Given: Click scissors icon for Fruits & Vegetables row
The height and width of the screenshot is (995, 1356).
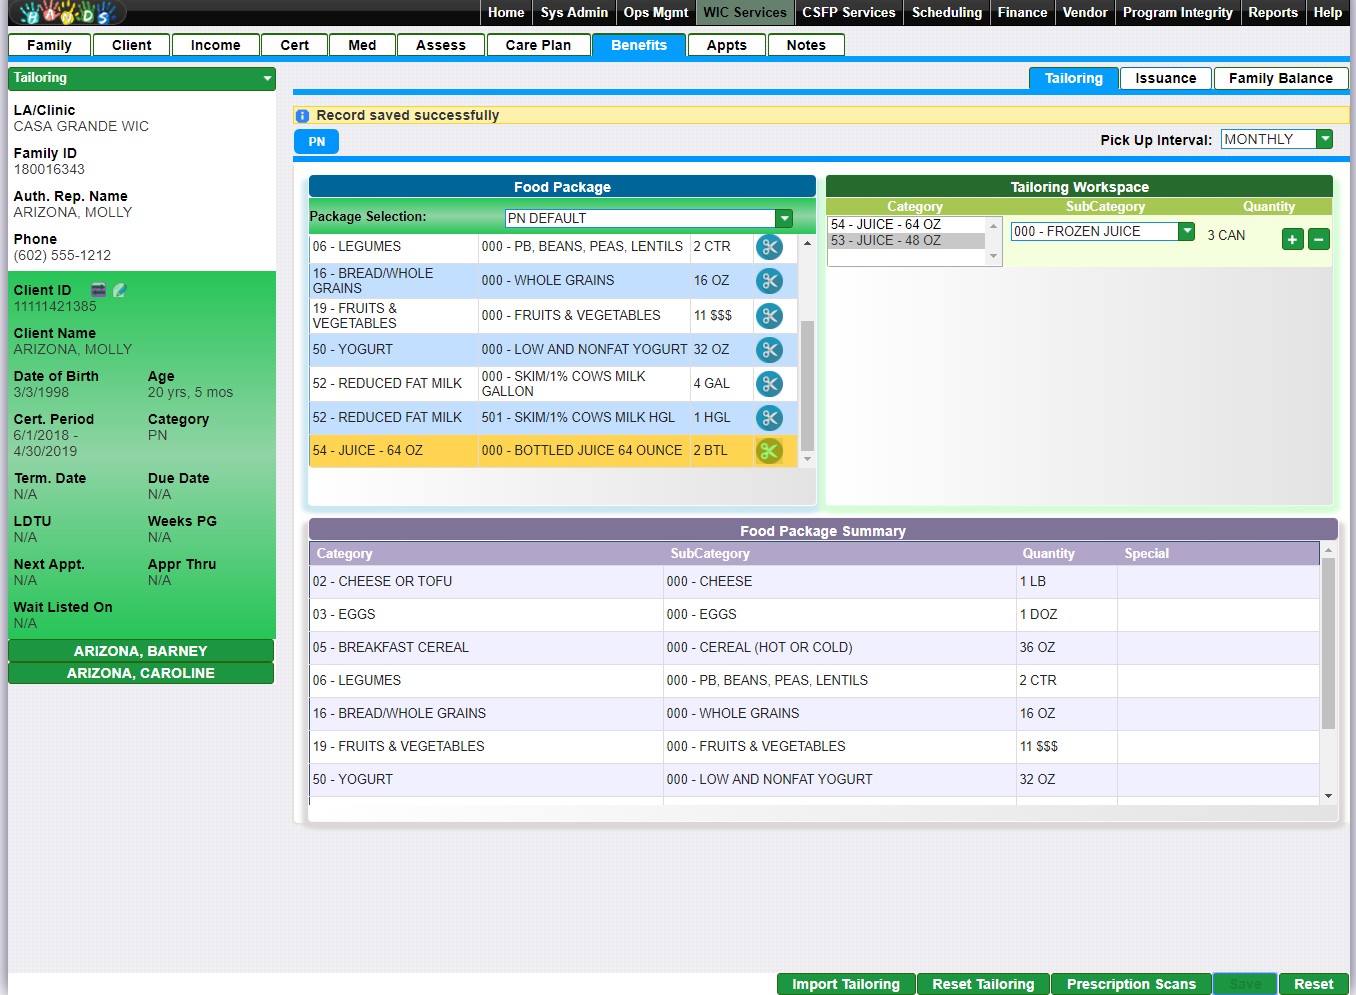Looking at the screenshot, I should coord(768,316).
